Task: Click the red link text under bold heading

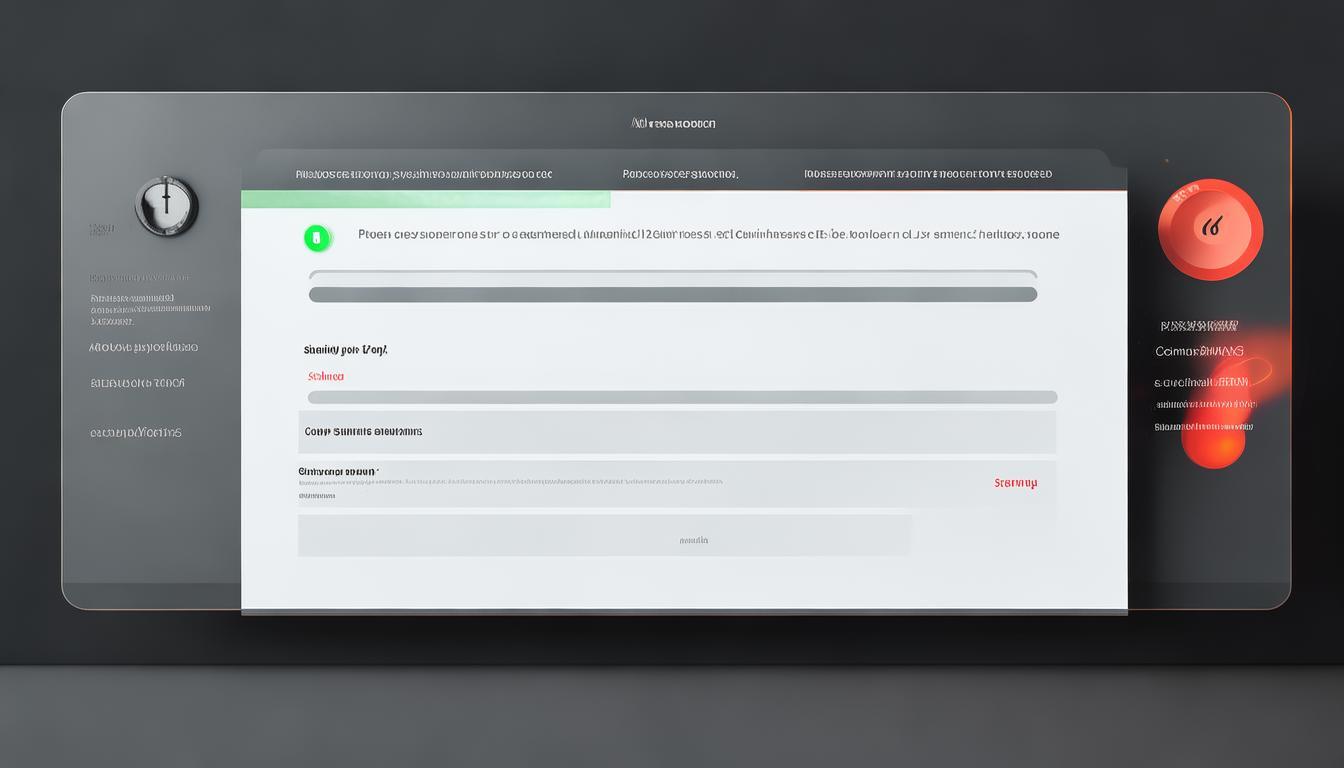Action: tap(326, 377)
